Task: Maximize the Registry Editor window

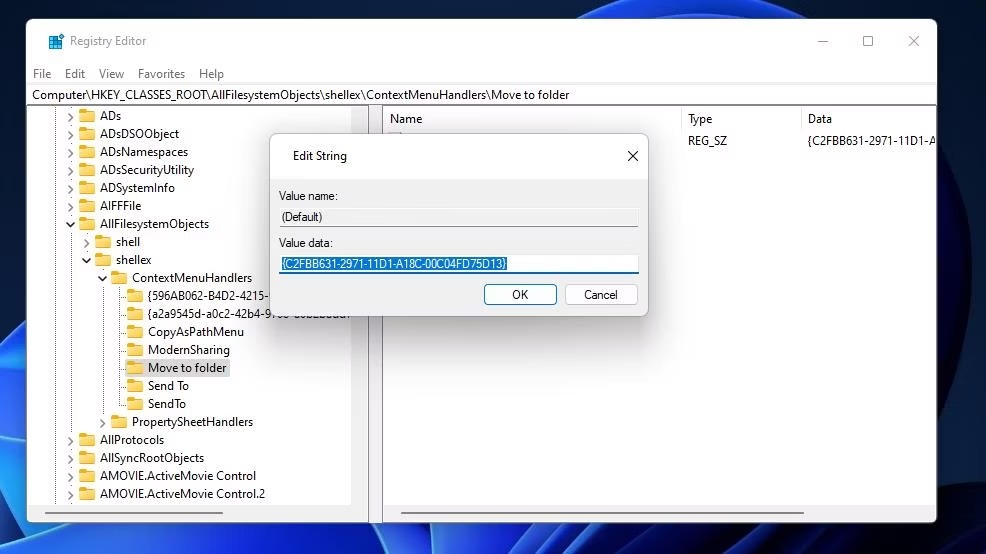Action: click(x=868, y=41)
